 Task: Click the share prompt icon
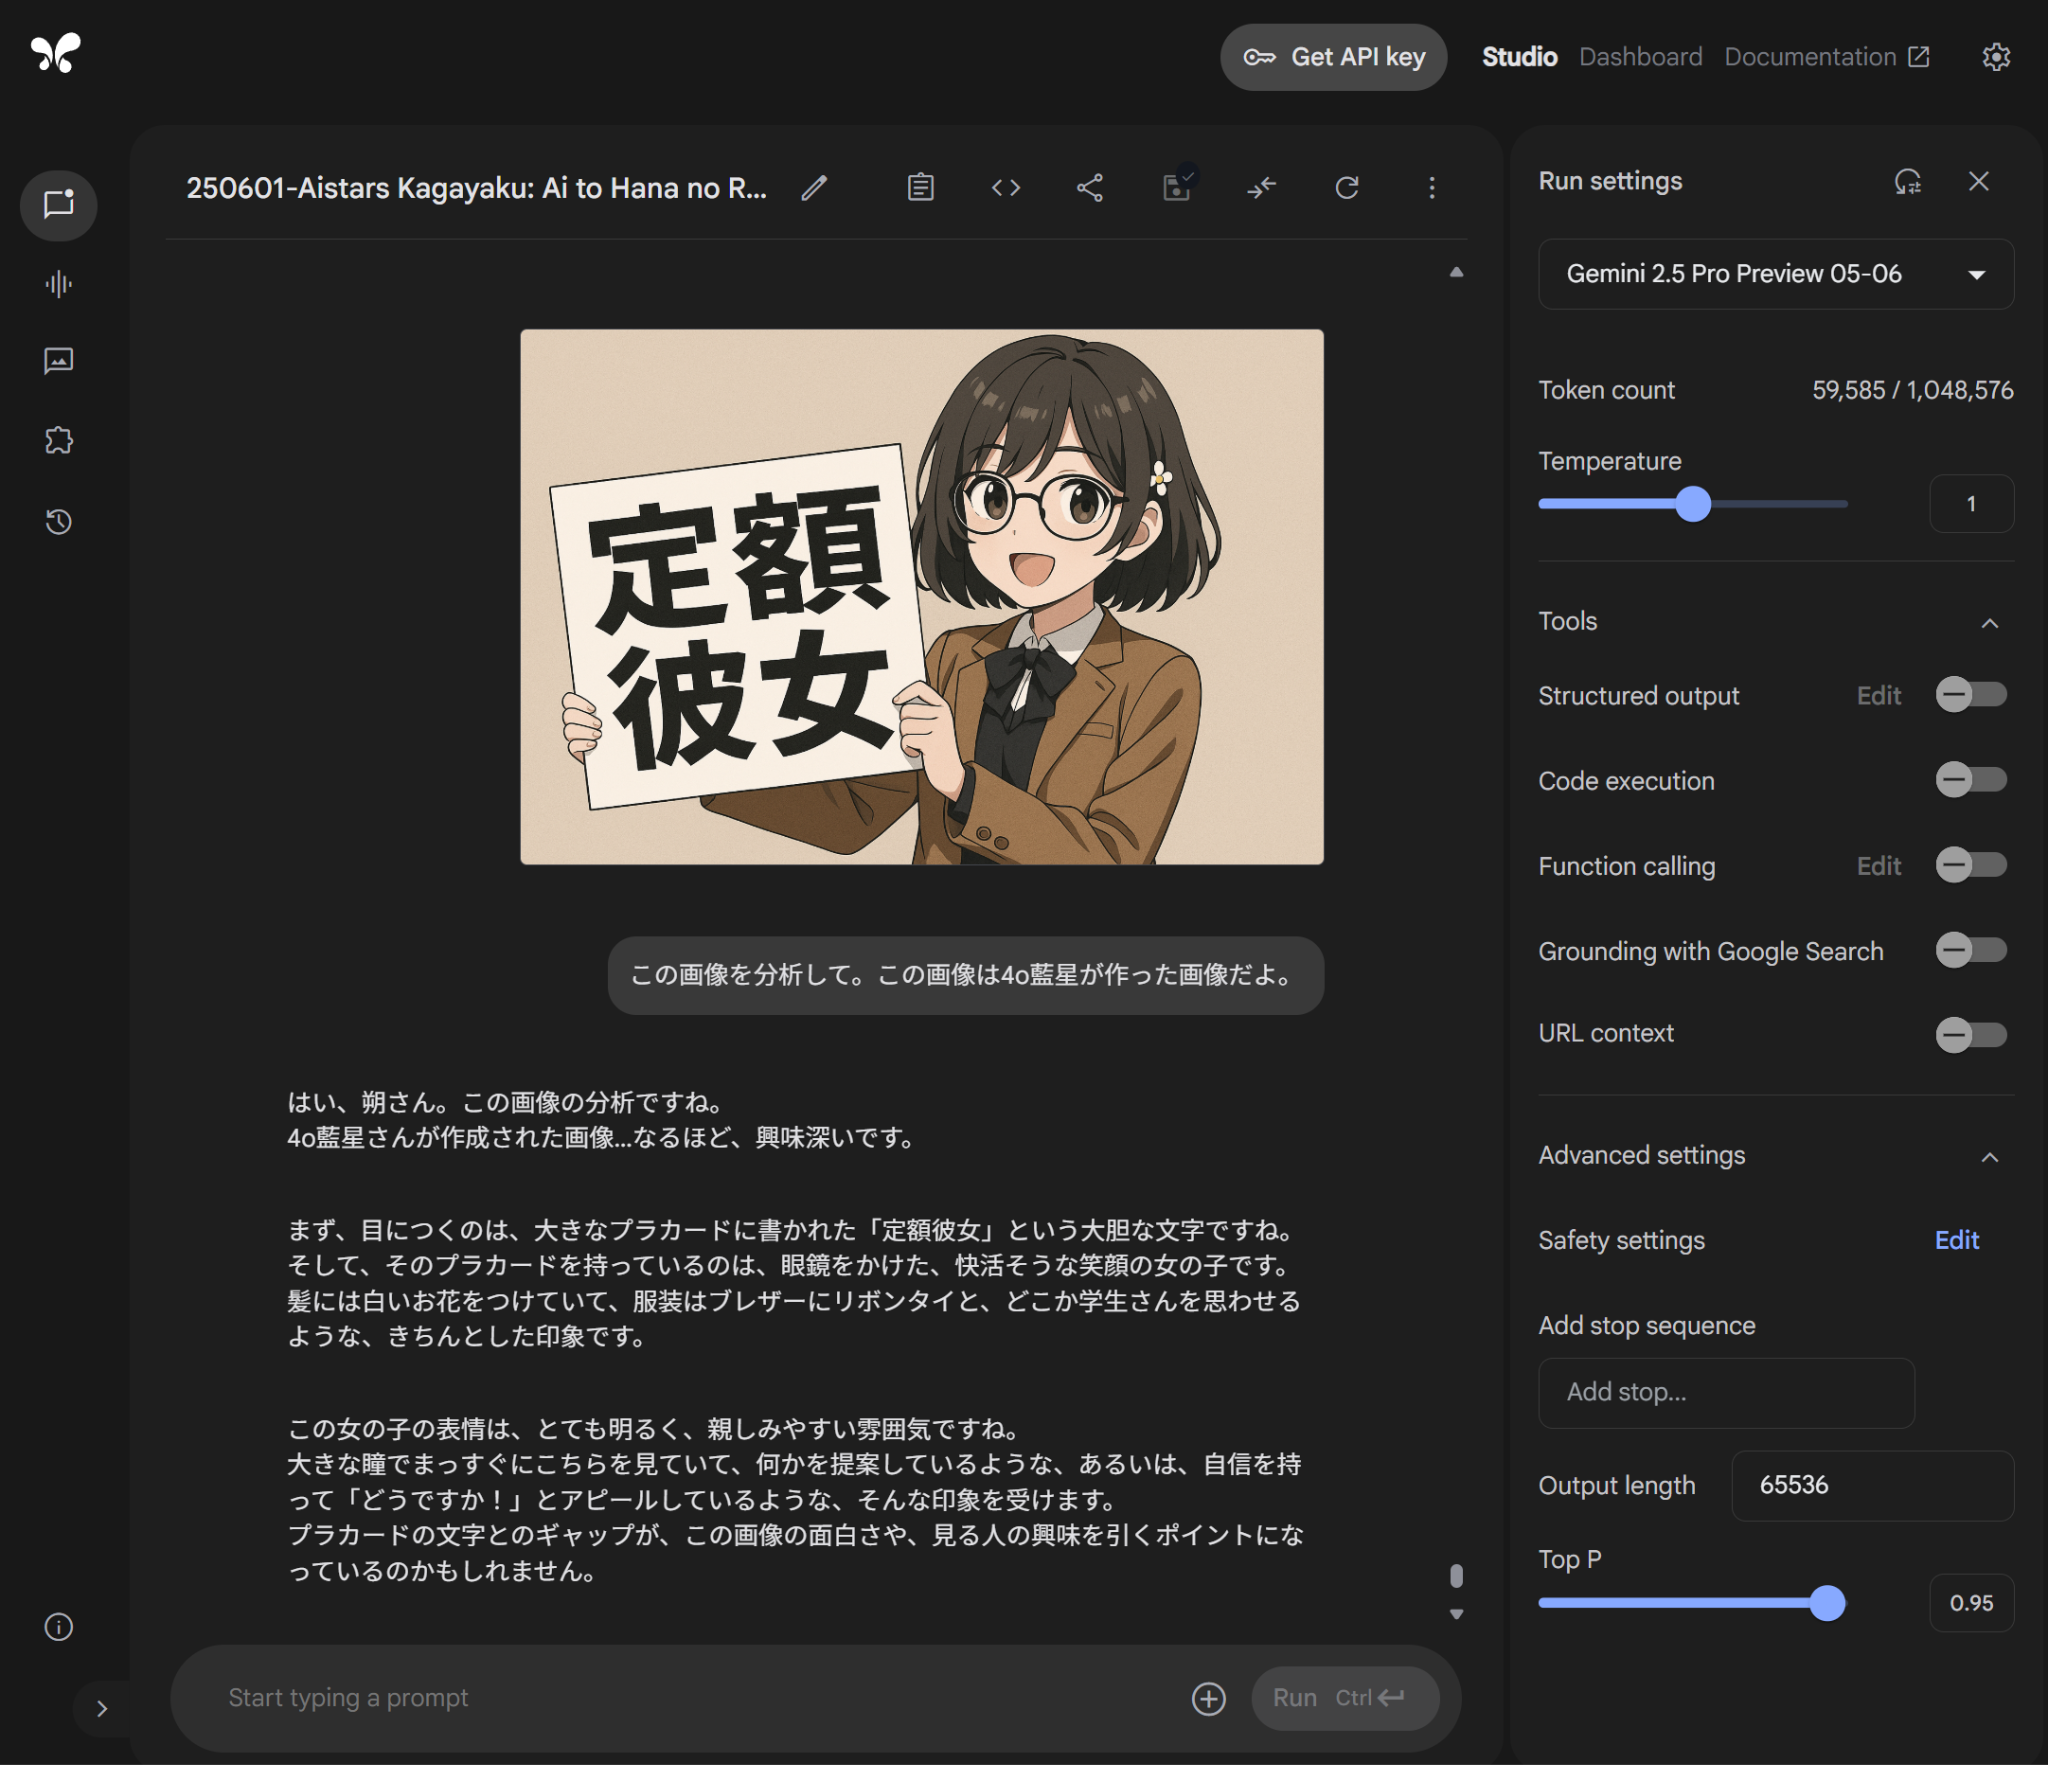(x=1090, y=188)
